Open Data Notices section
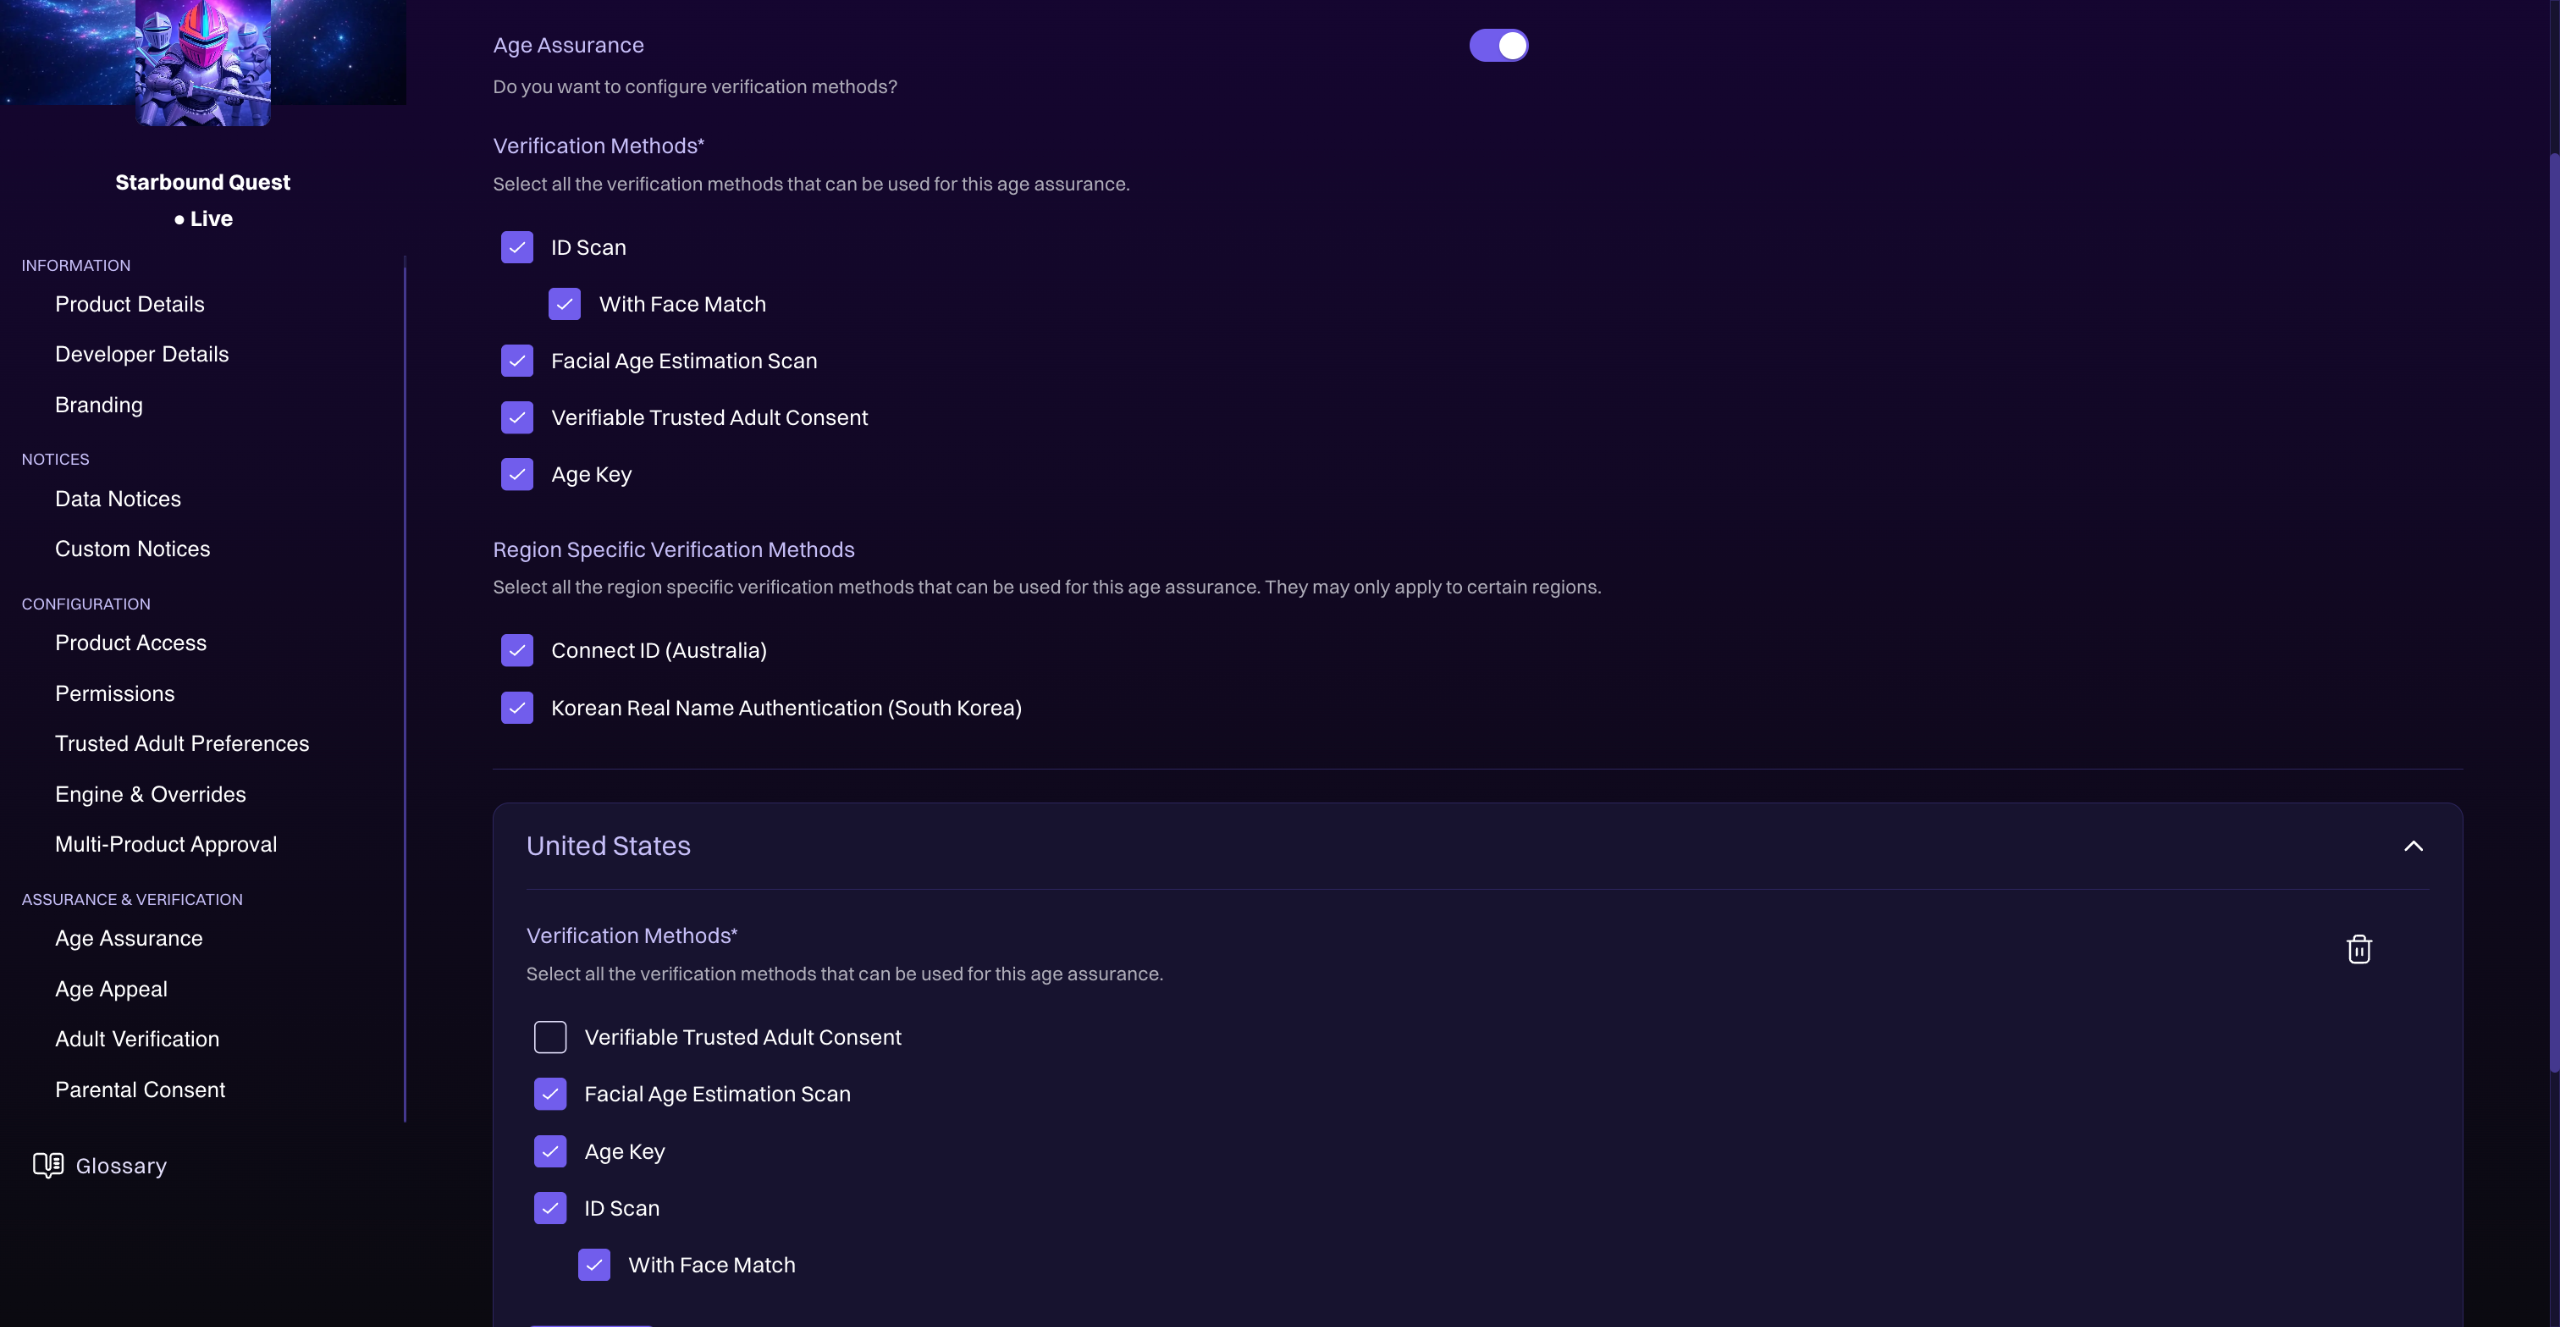 [x=117, y=499]
